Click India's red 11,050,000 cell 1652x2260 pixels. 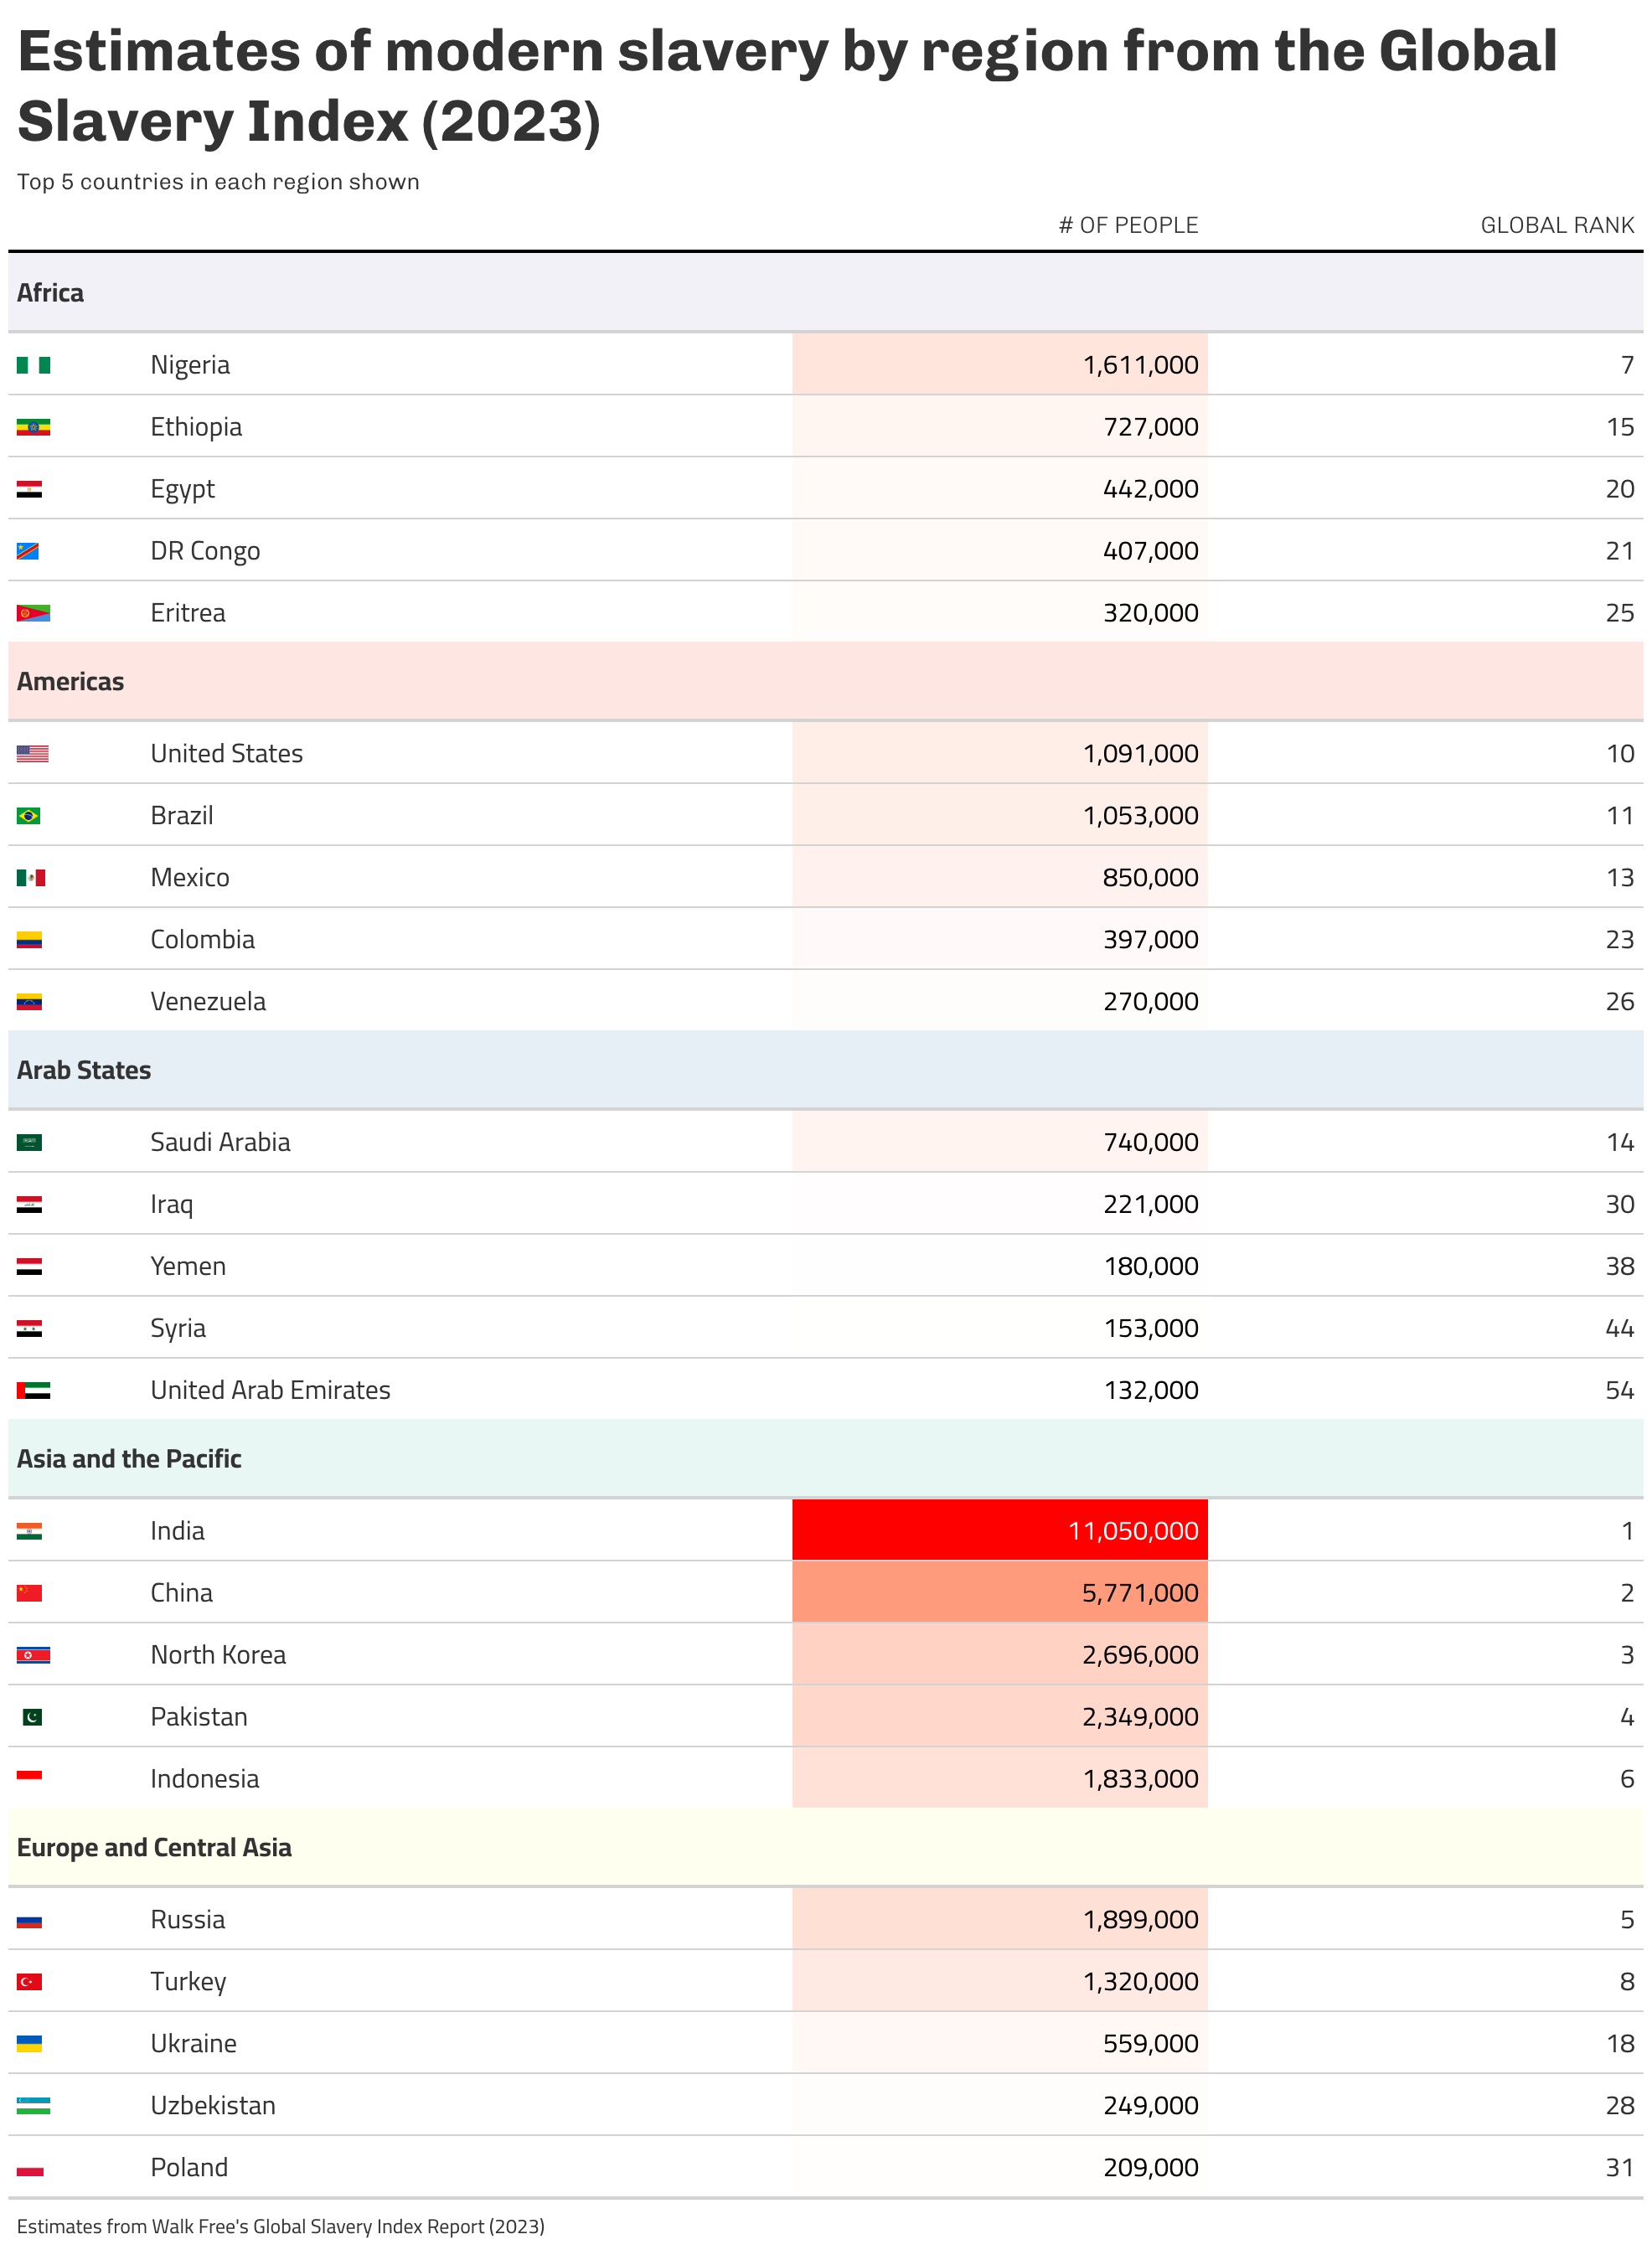[x=1000, y=1530]
